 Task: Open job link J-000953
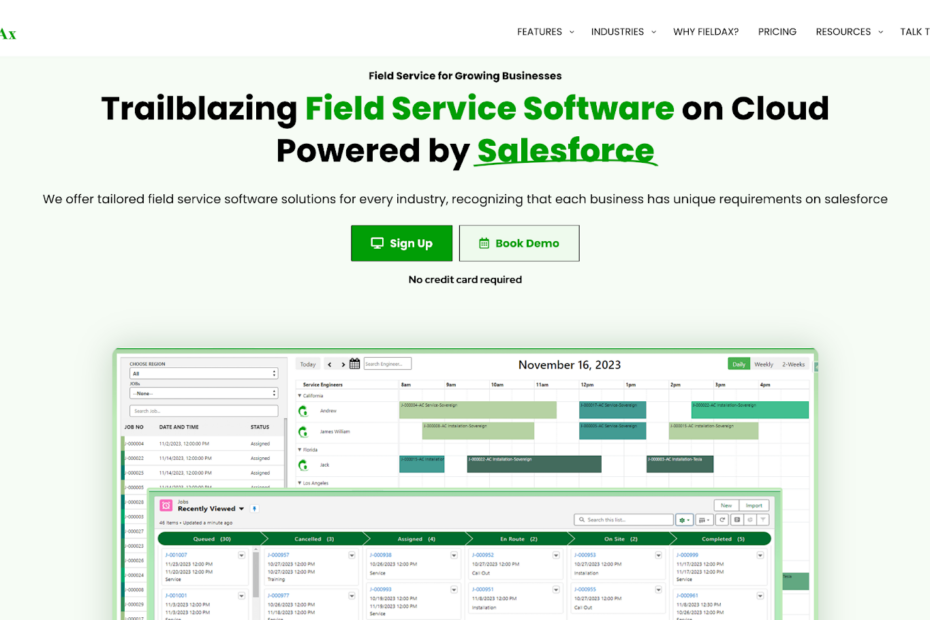coord(585,555)
